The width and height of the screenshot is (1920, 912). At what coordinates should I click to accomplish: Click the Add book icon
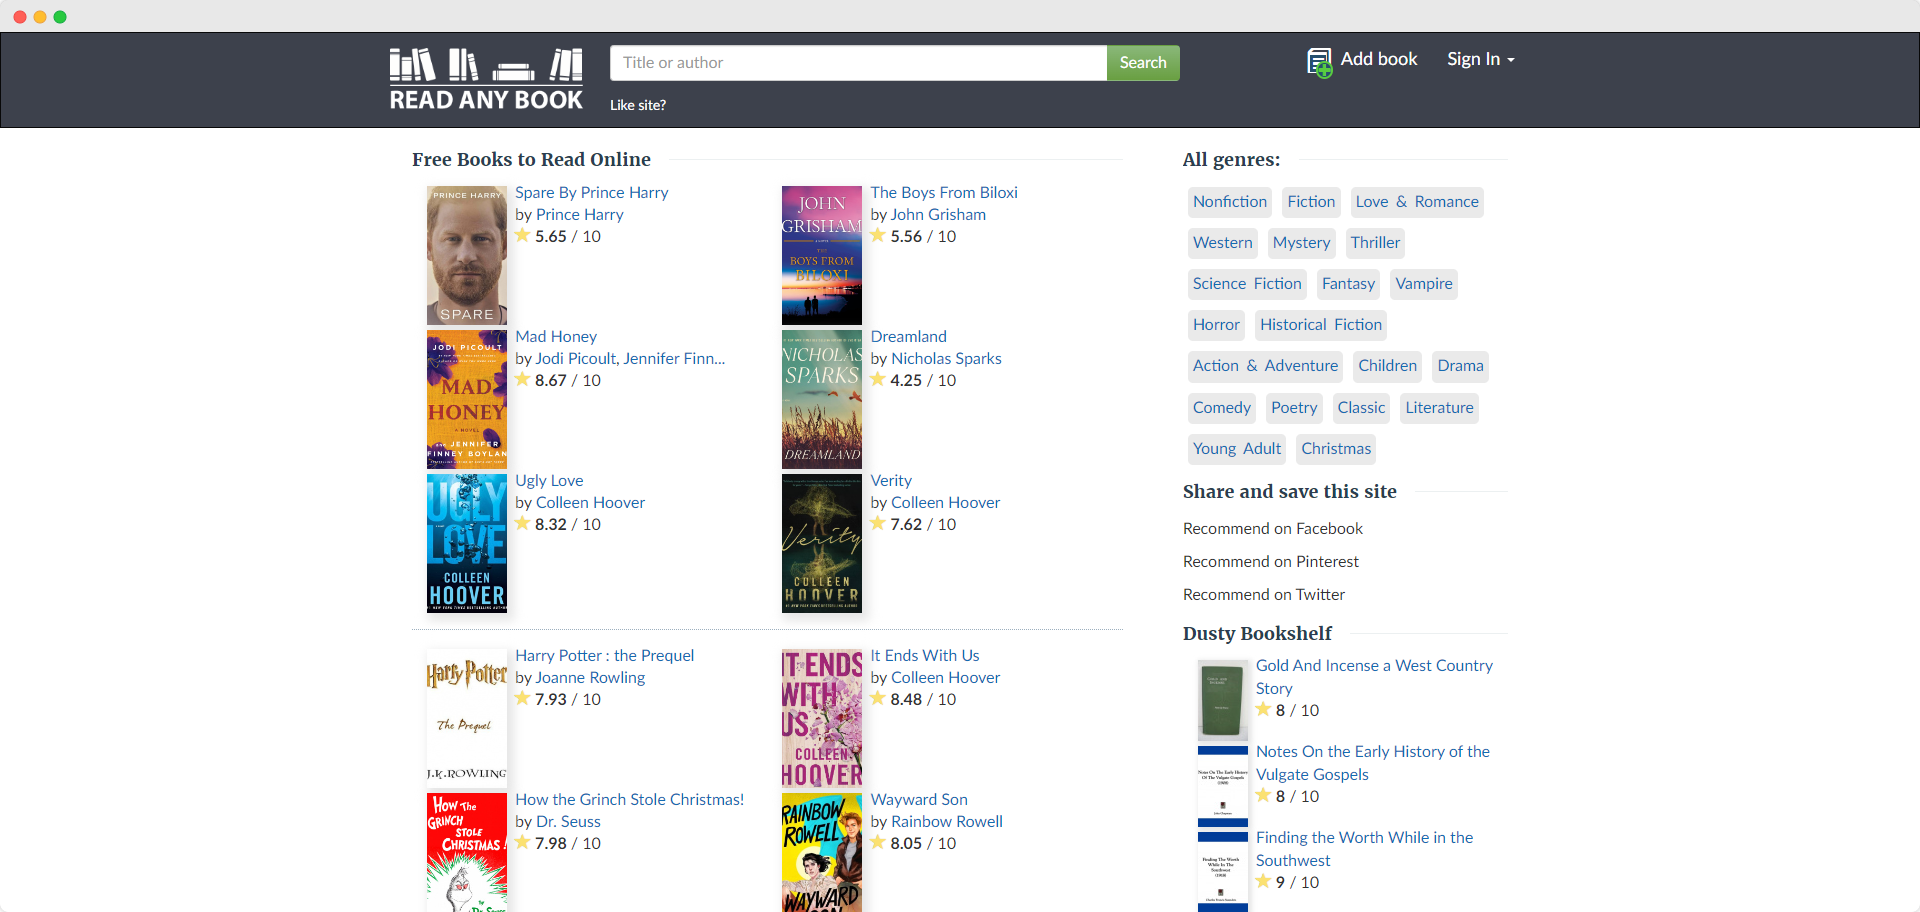point(1320,62)
